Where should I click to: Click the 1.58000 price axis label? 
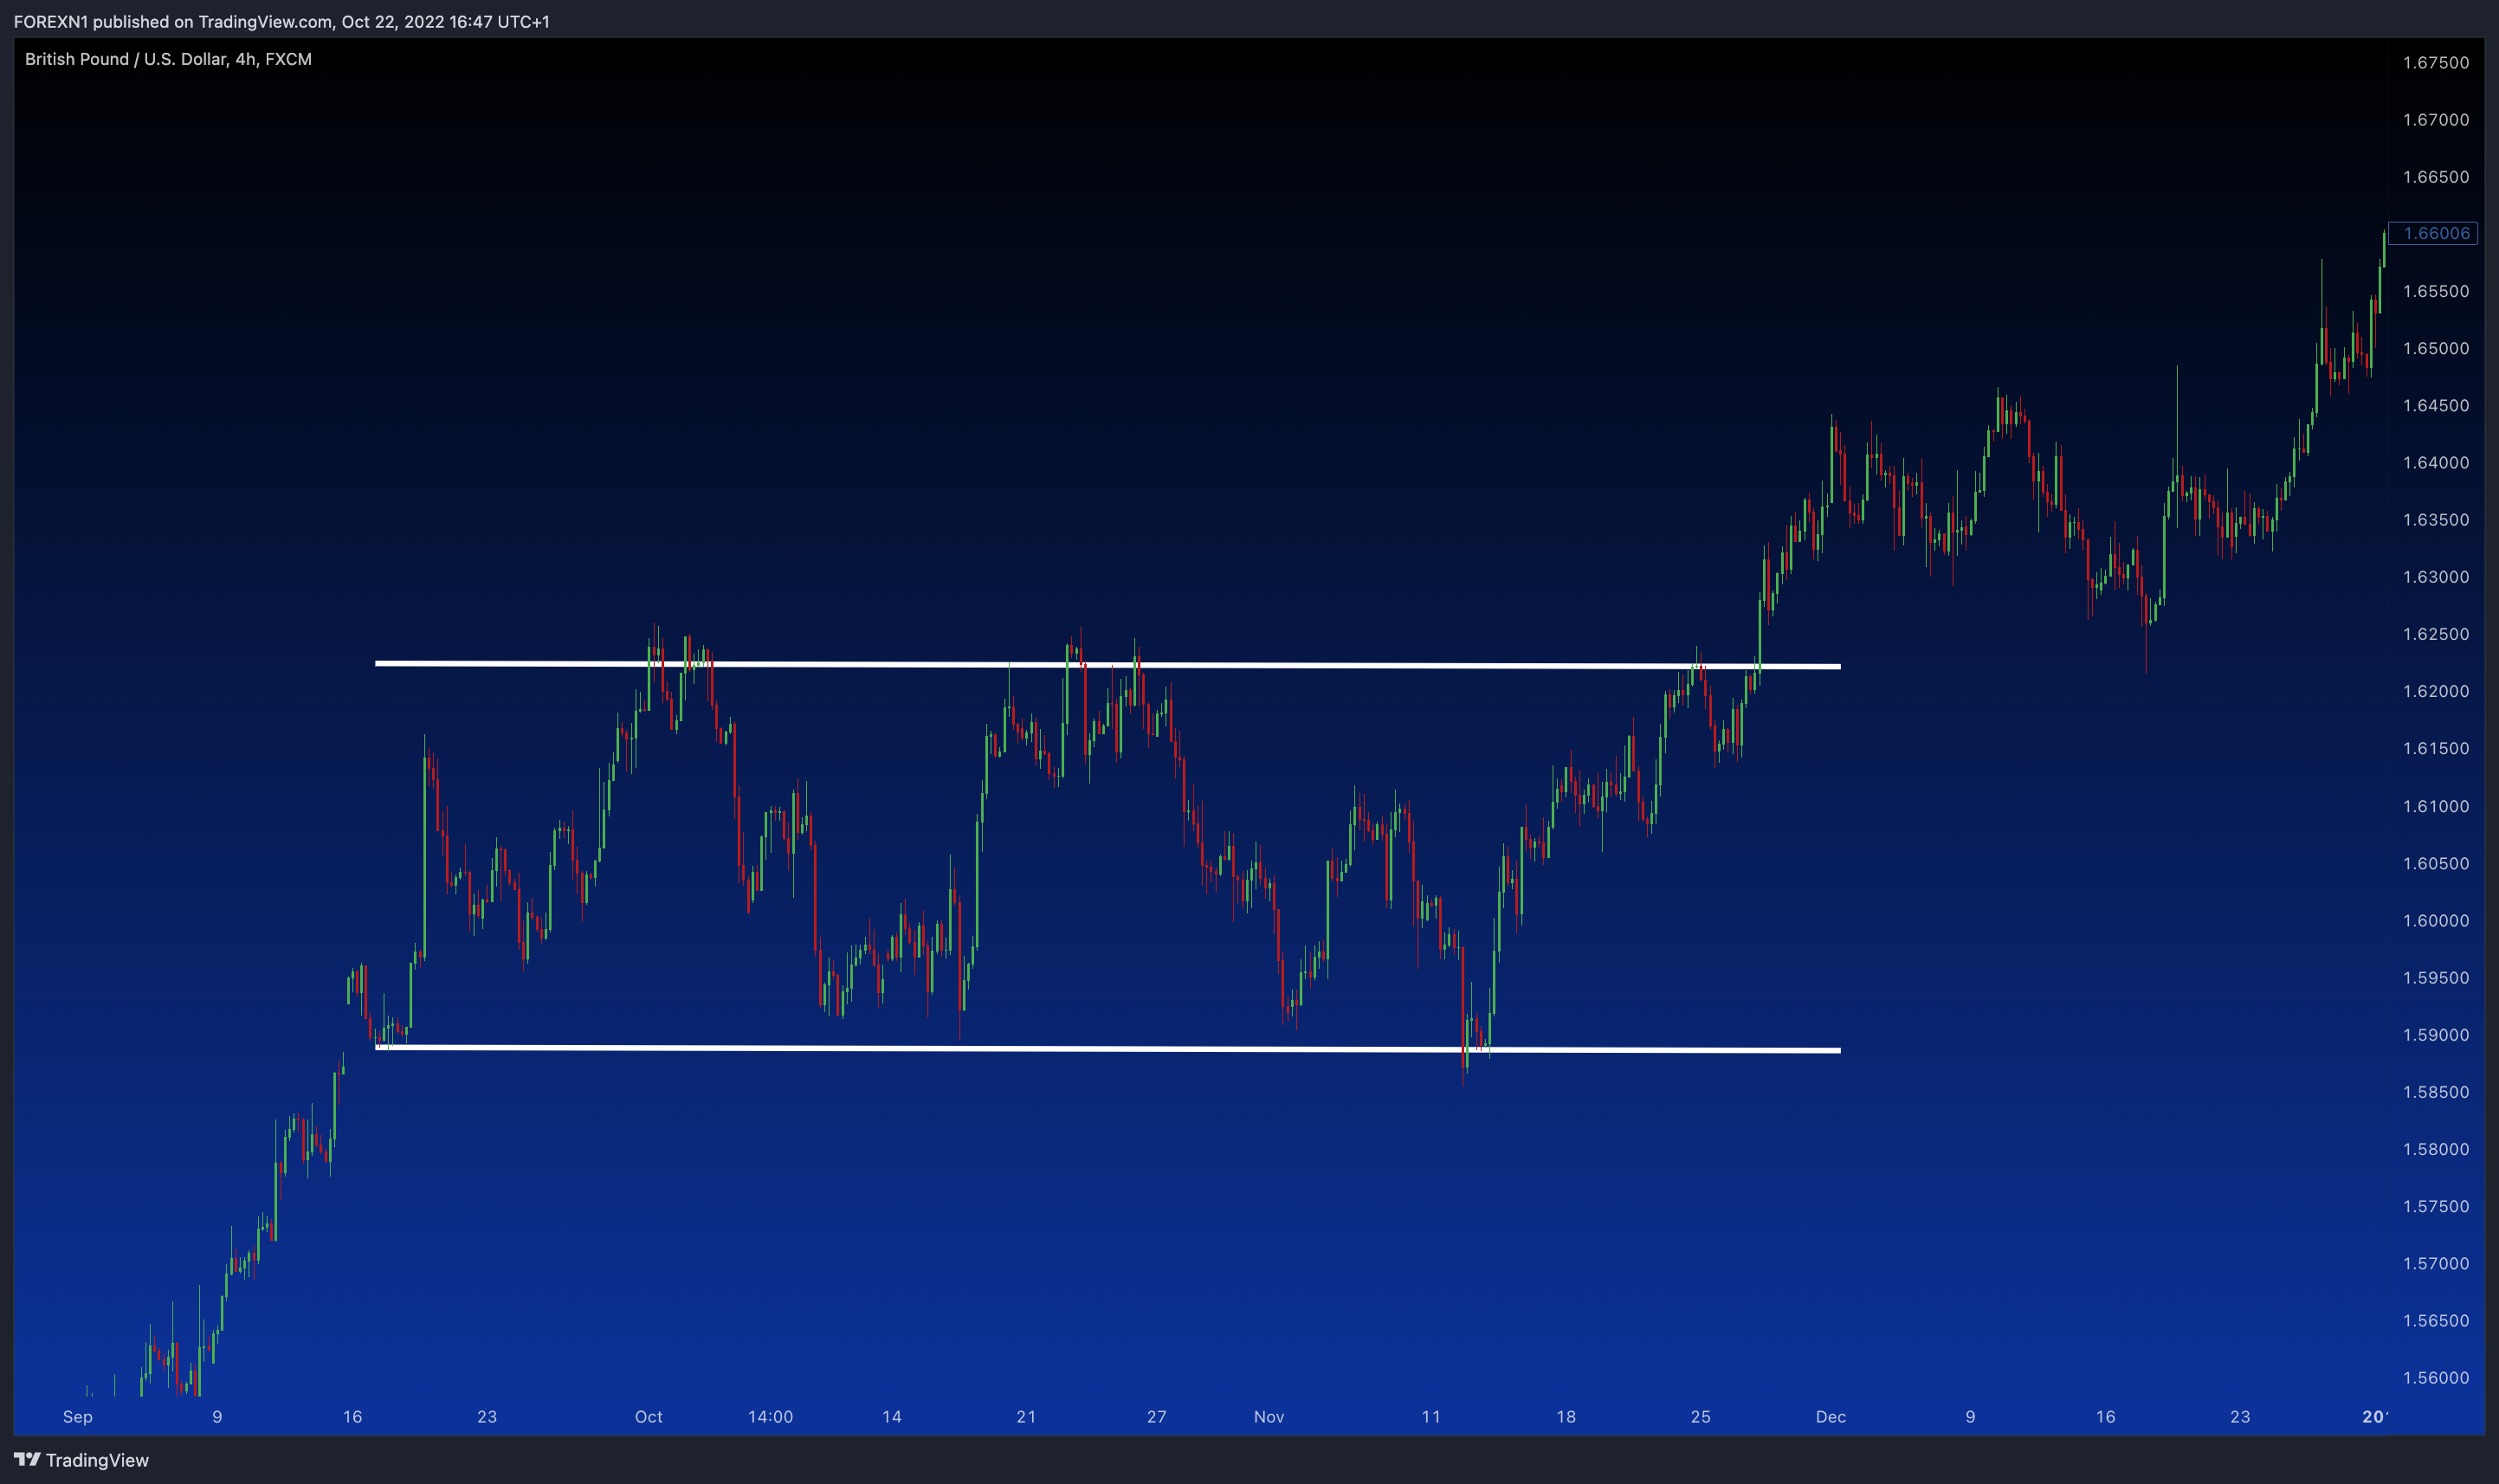point(2435,1148)
